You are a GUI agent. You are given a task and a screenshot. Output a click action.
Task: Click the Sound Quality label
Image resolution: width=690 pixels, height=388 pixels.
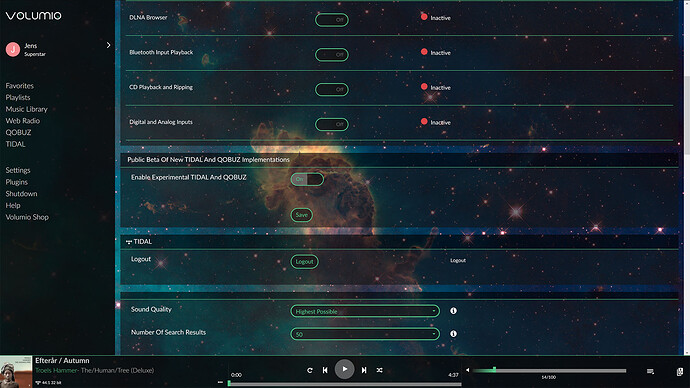[151, 309]
